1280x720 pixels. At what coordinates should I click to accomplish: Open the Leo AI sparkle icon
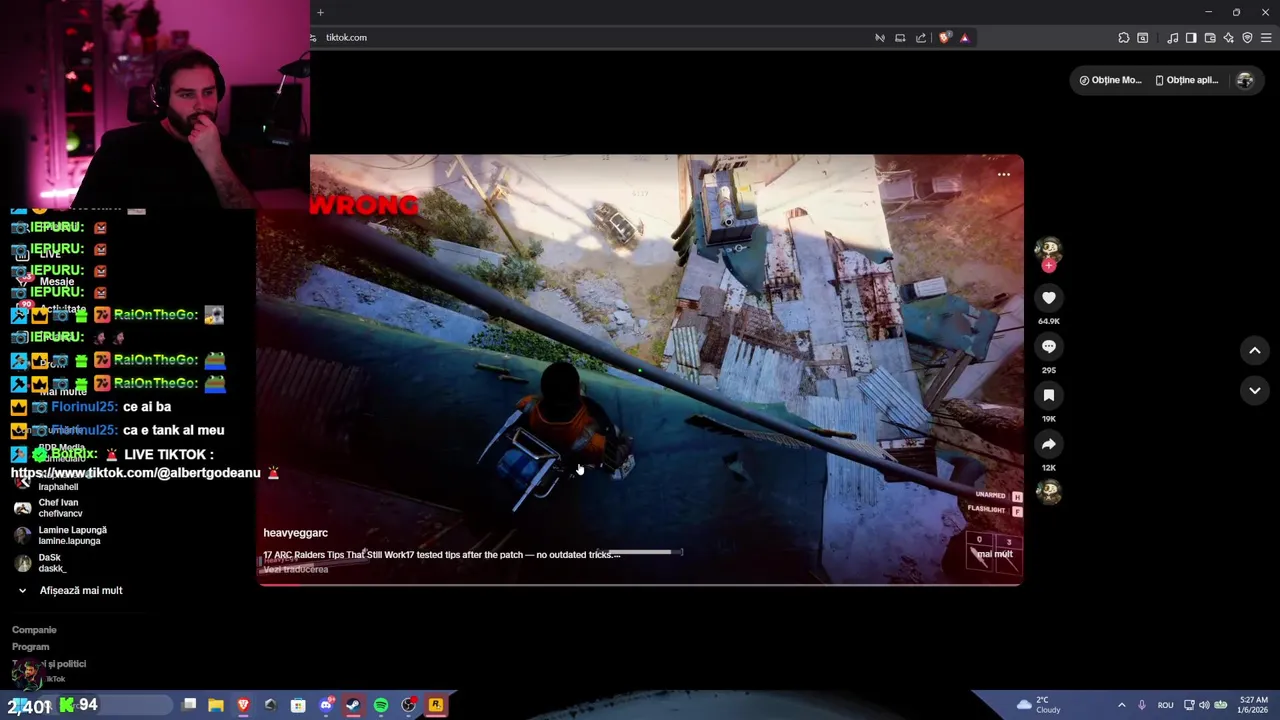click(x=1228, y=38)
